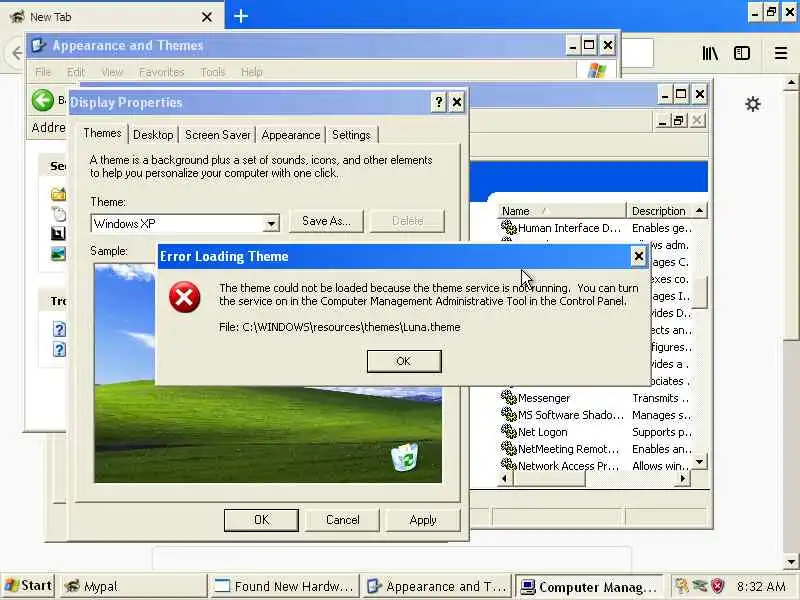This screenshot has width=800, height=600.
Task: Switch to the Screen Saver tab
Action: [x=218, y=135]
